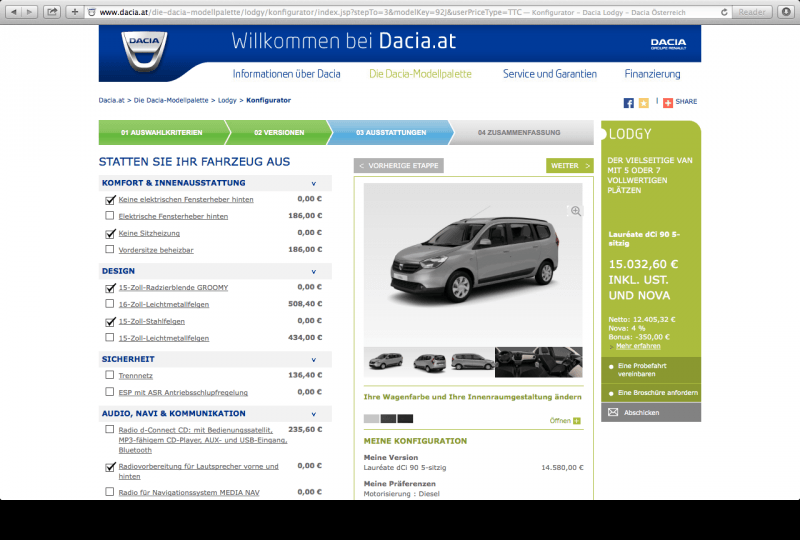800x540 pixels.
Task: Uncheck Radiovorbereitung für Lautsprecher option
Action: click(110, 467)
